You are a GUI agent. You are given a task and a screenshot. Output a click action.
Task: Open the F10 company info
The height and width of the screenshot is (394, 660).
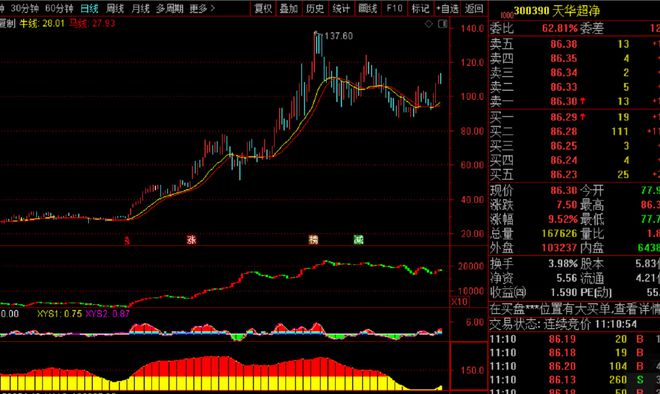pos(394,8)
